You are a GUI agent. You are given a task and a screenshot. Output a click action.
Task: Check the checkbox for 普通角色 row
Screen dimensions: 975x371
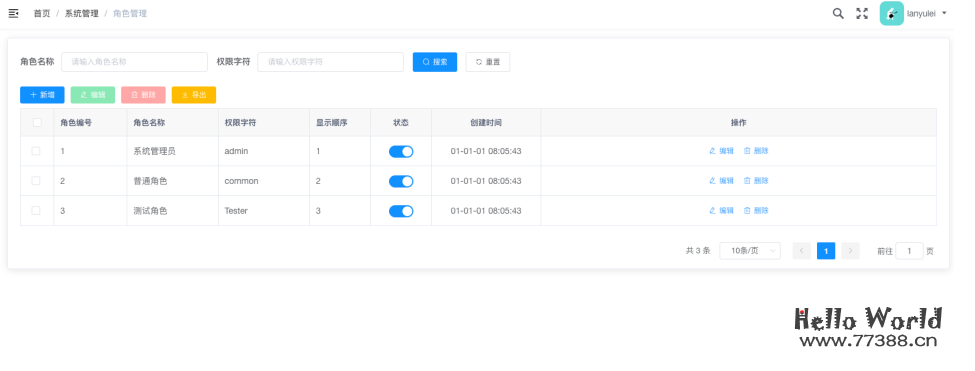pos(36,181)
